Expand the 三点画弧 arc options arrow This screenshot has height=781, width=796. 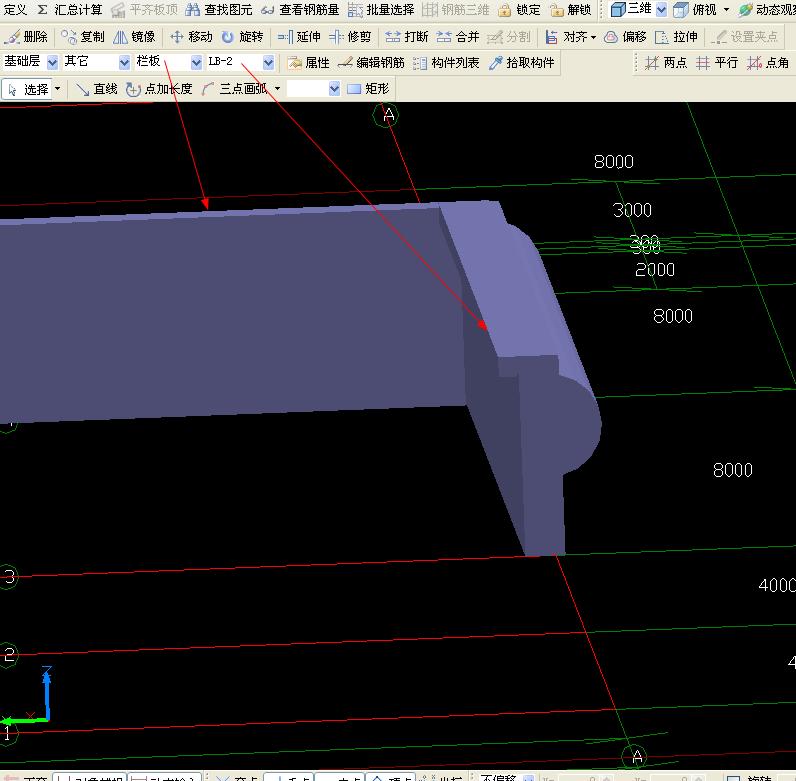pos(277,89)
